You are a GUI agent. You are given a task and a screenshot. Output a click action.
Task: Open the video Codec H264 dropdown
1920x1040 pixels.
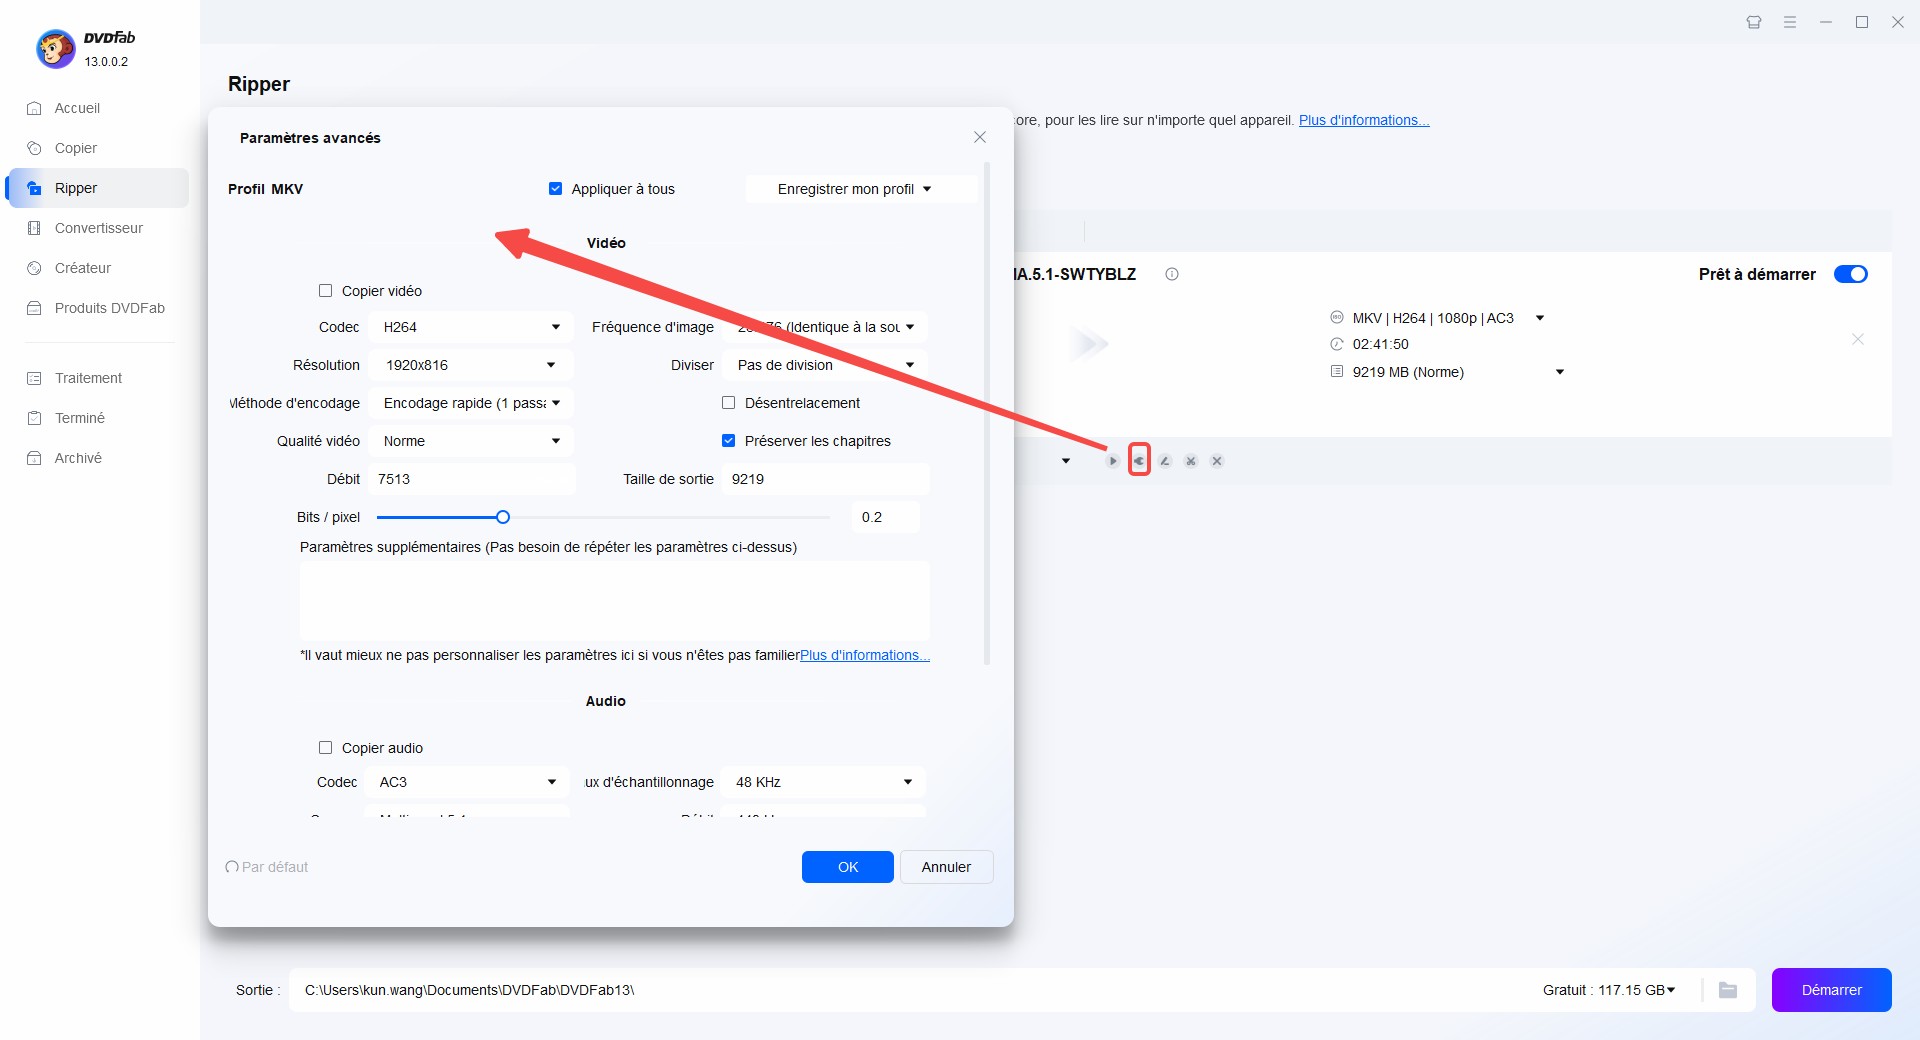[471, 327]
